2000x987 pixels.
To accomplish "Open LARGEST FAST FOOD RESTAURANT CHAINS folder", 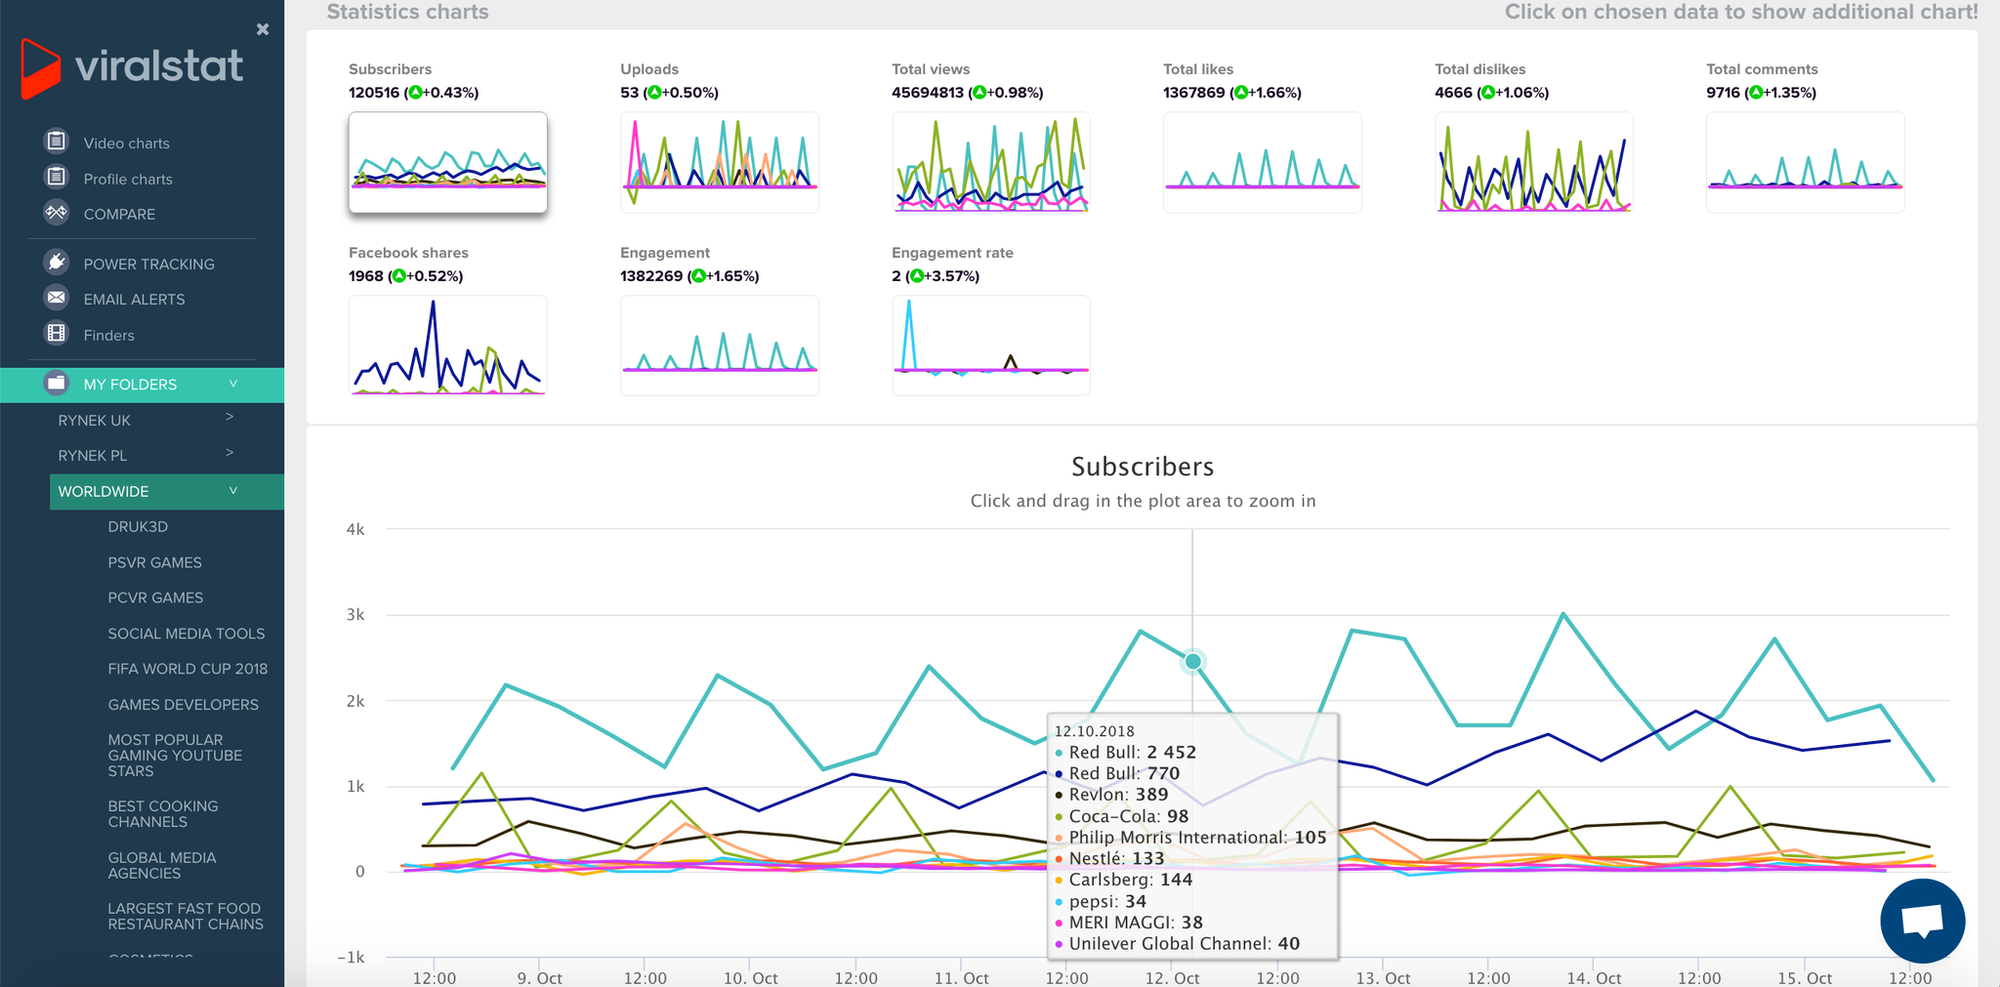I will 186,916.
